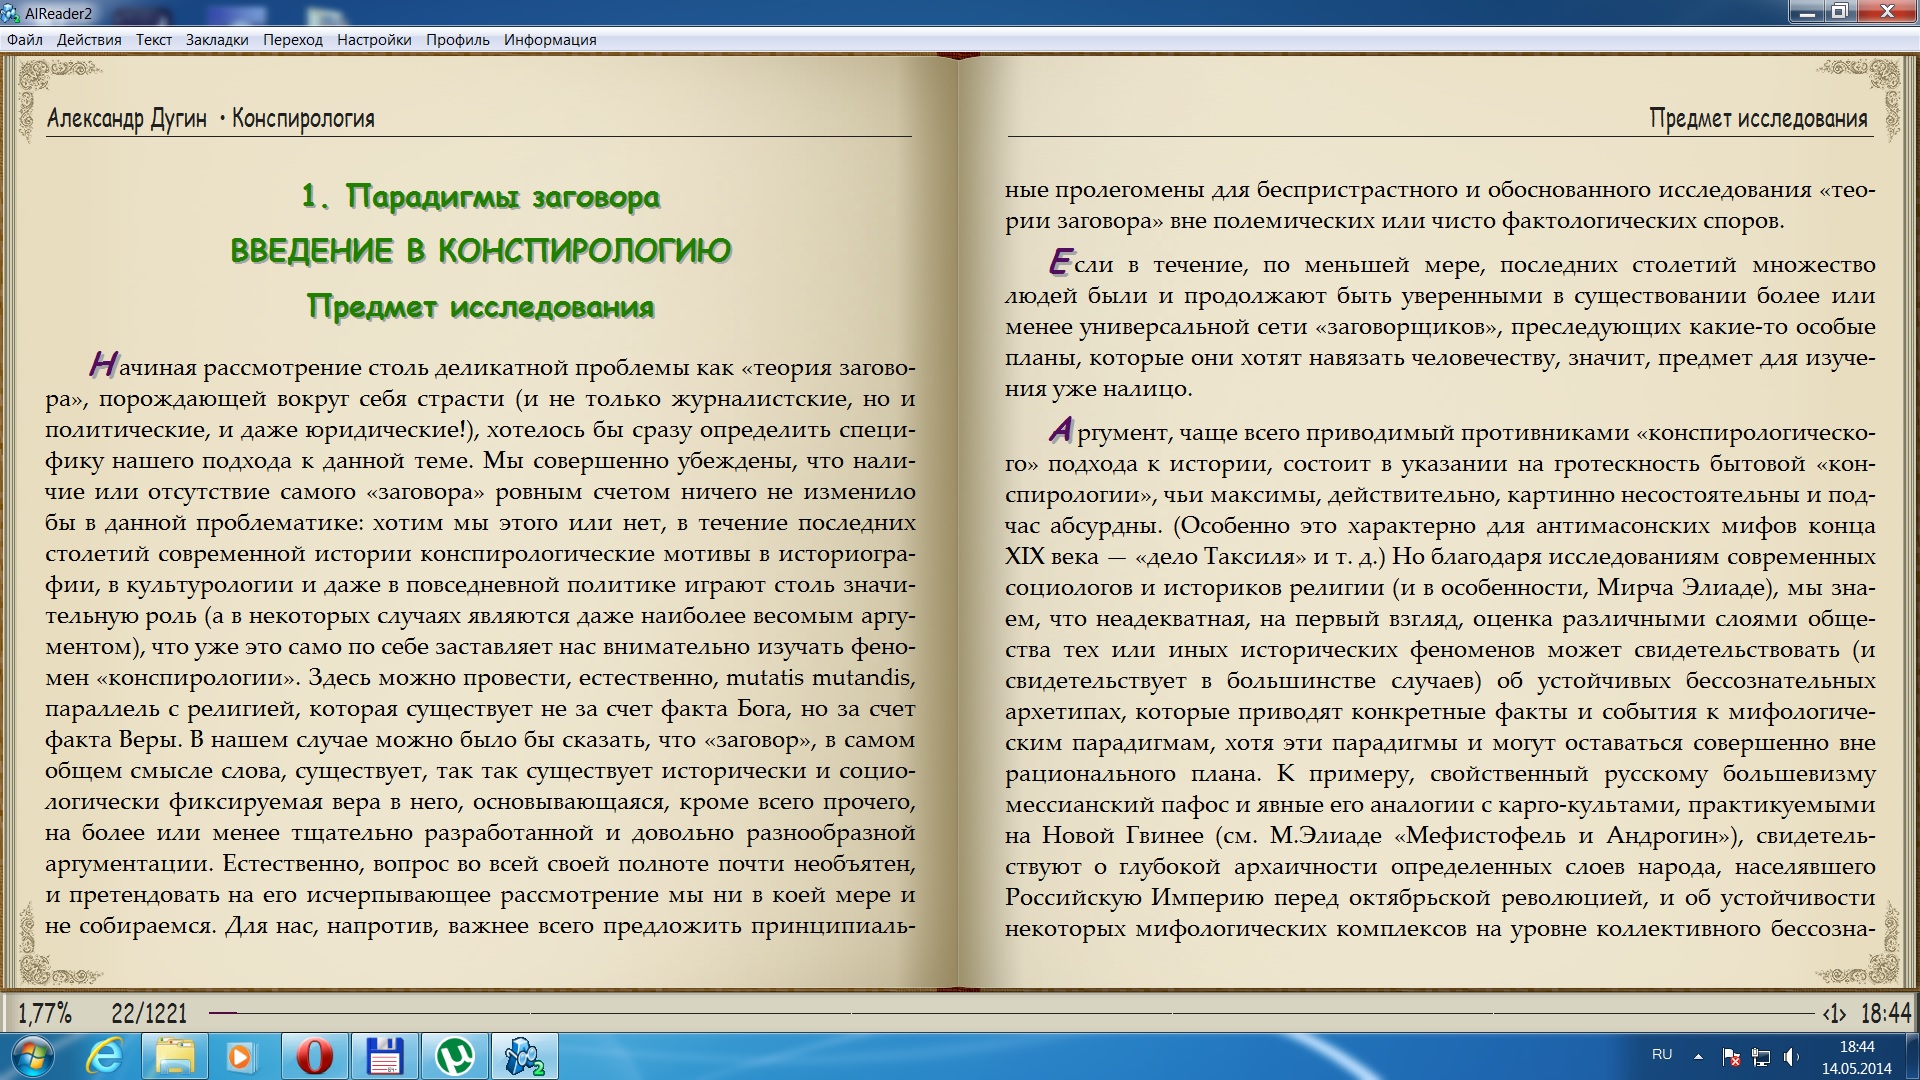The image size is (1920, 1080).
Task: Click the page counter 22/1221
Action: 149,1014
